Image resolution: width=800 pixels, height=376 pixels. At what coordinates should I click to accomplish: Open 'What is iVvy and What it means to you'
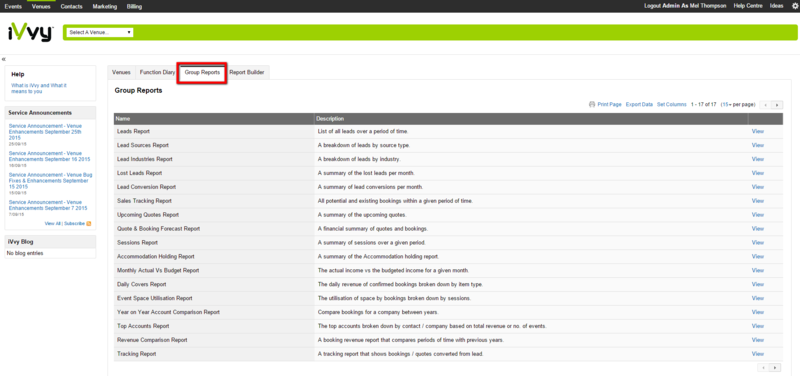39,88
